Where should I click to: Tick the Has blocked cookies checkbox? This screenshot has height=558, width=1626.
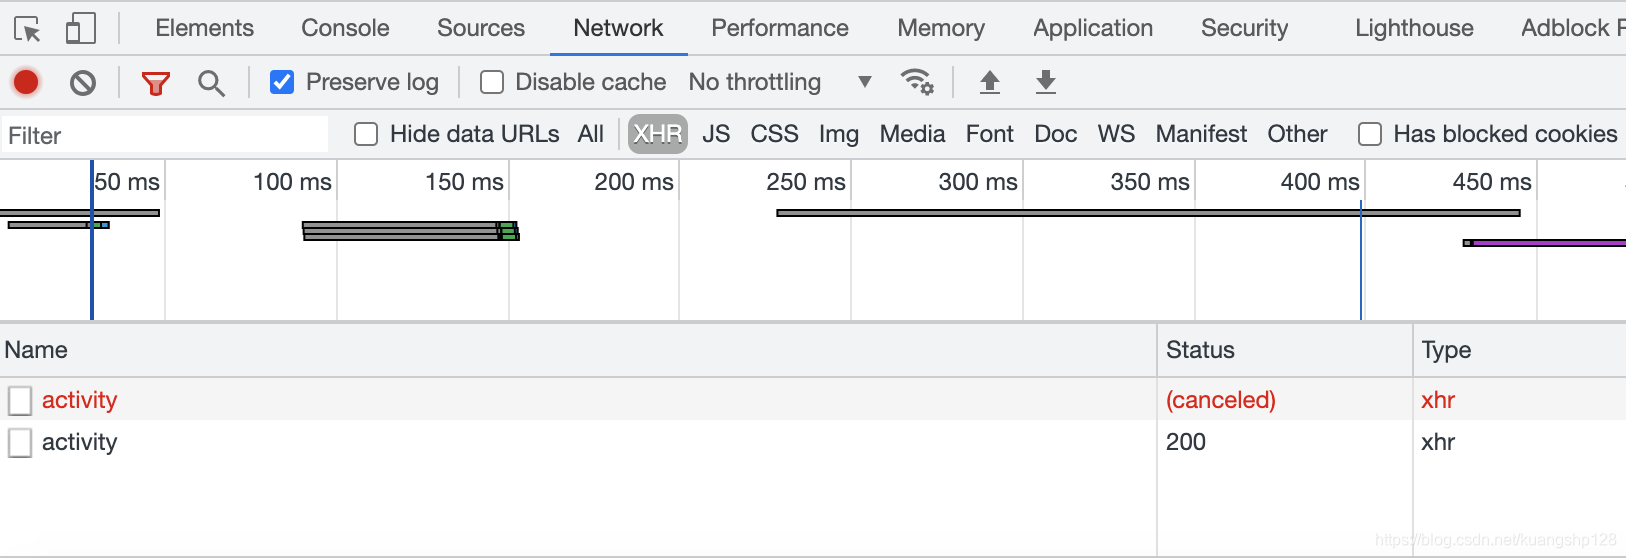coord(1370,134)
